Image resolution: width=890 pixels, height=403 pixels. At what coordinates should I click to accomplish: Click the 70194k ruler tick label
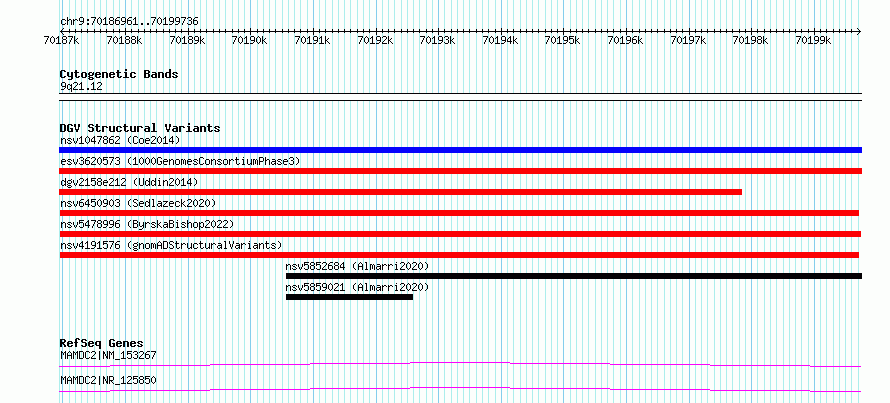click(501, 40)
